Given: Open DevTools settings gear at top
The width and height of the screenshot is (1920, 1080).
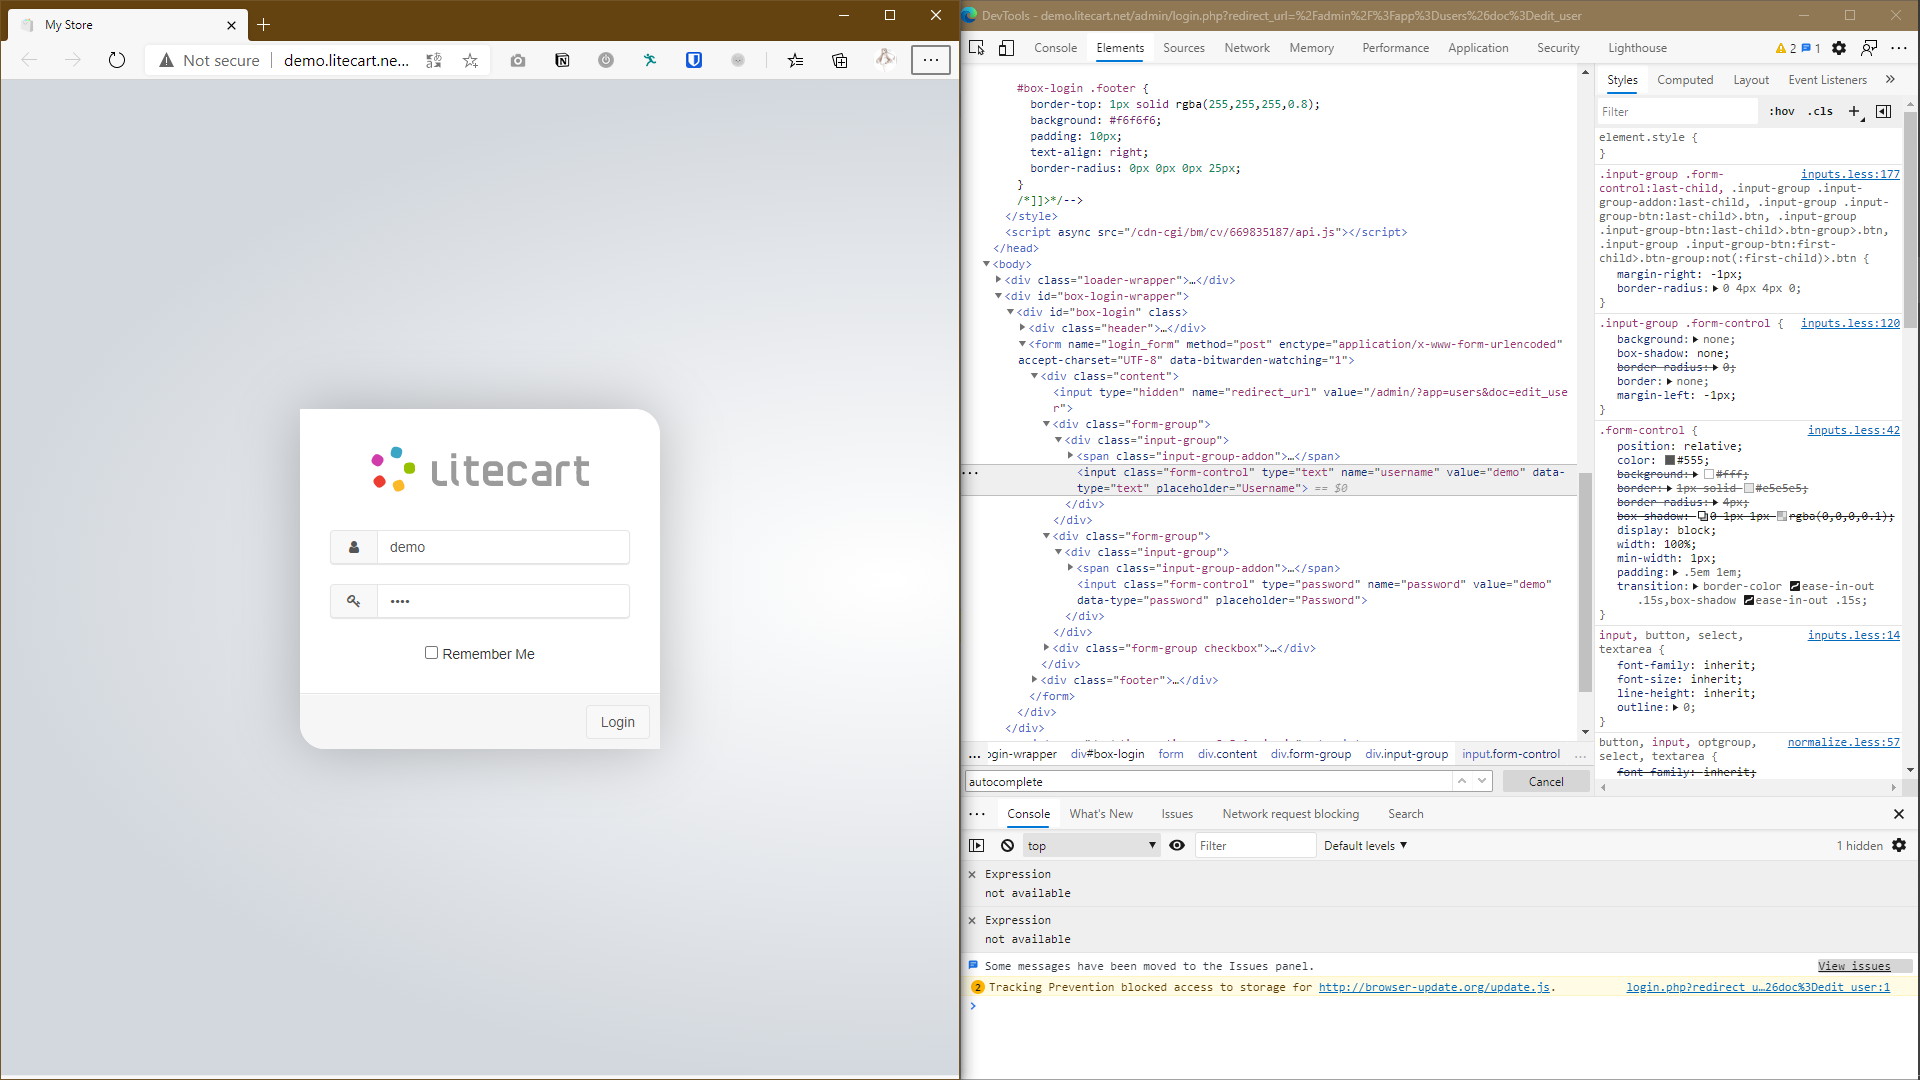Looking at the screenshot, I should pyautogui.click(x=1839, y=48).
